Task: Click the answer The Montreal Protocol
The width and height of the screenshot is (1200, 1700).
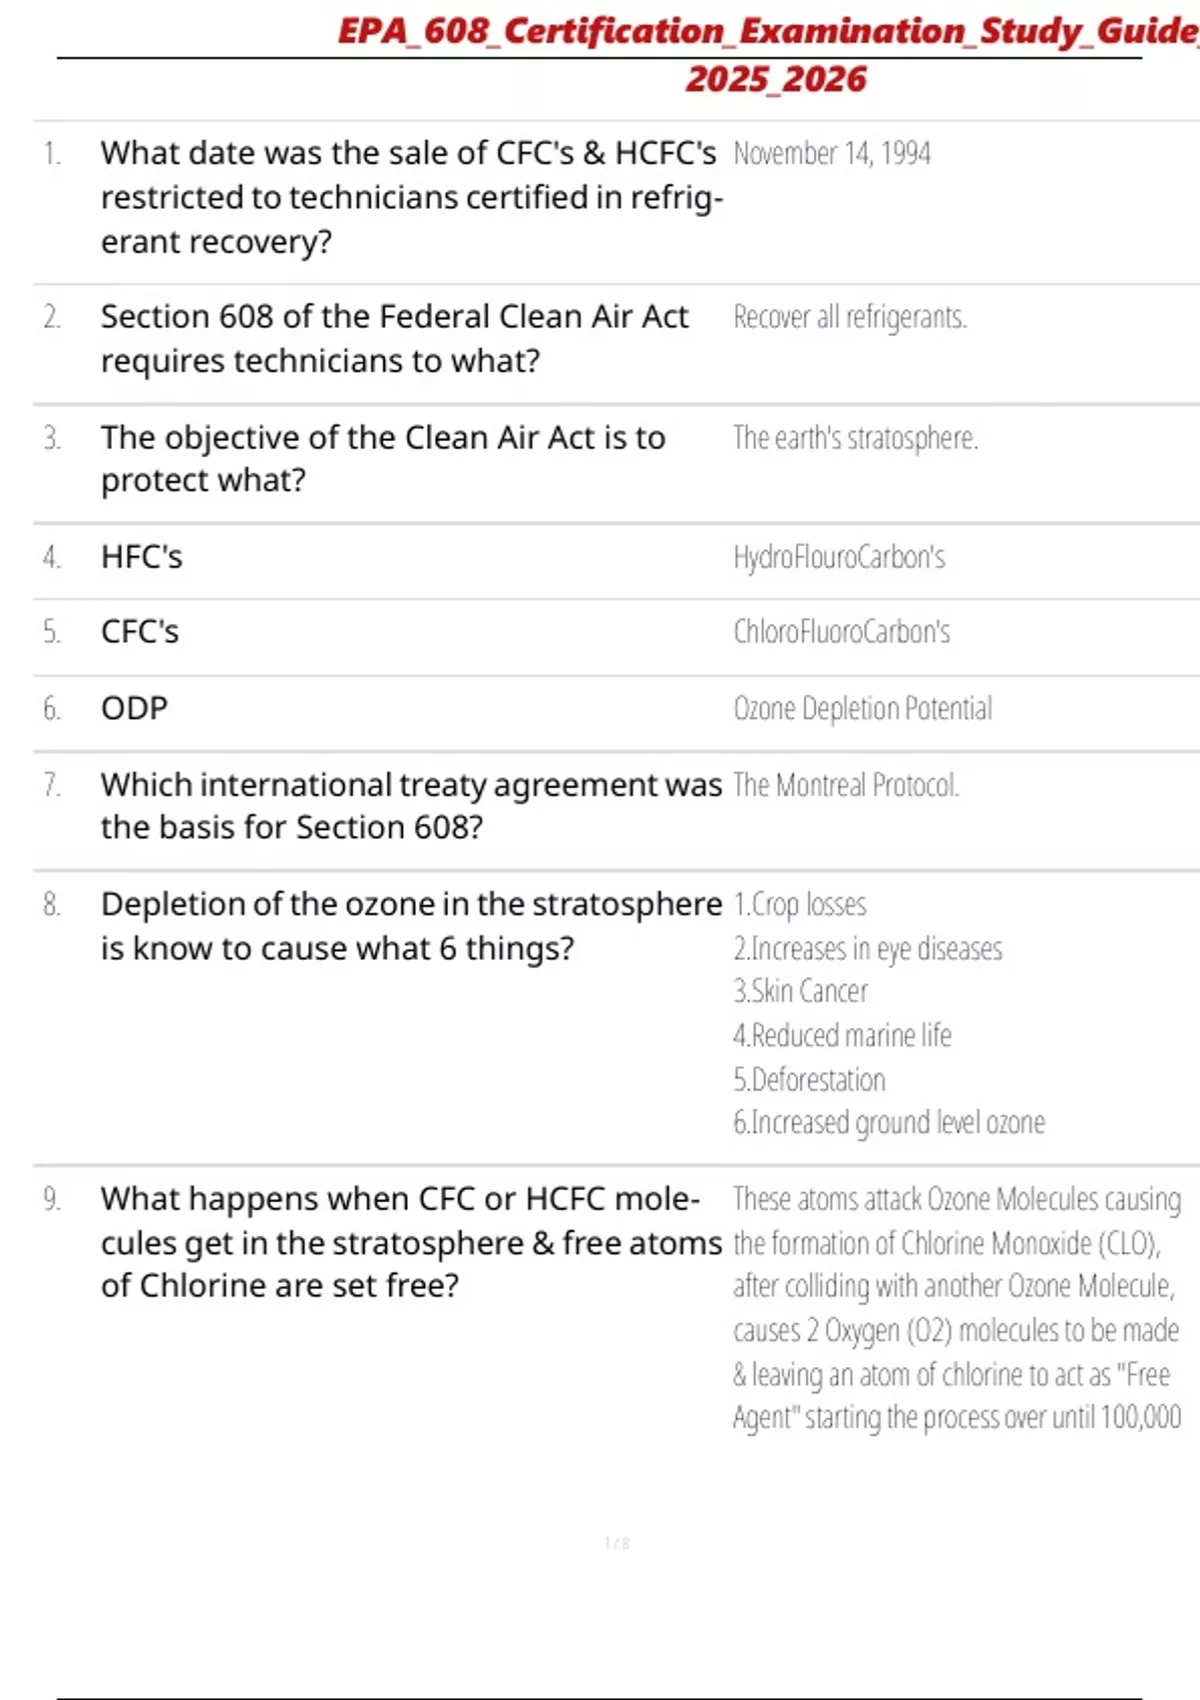Action: (x=846, y=785)
